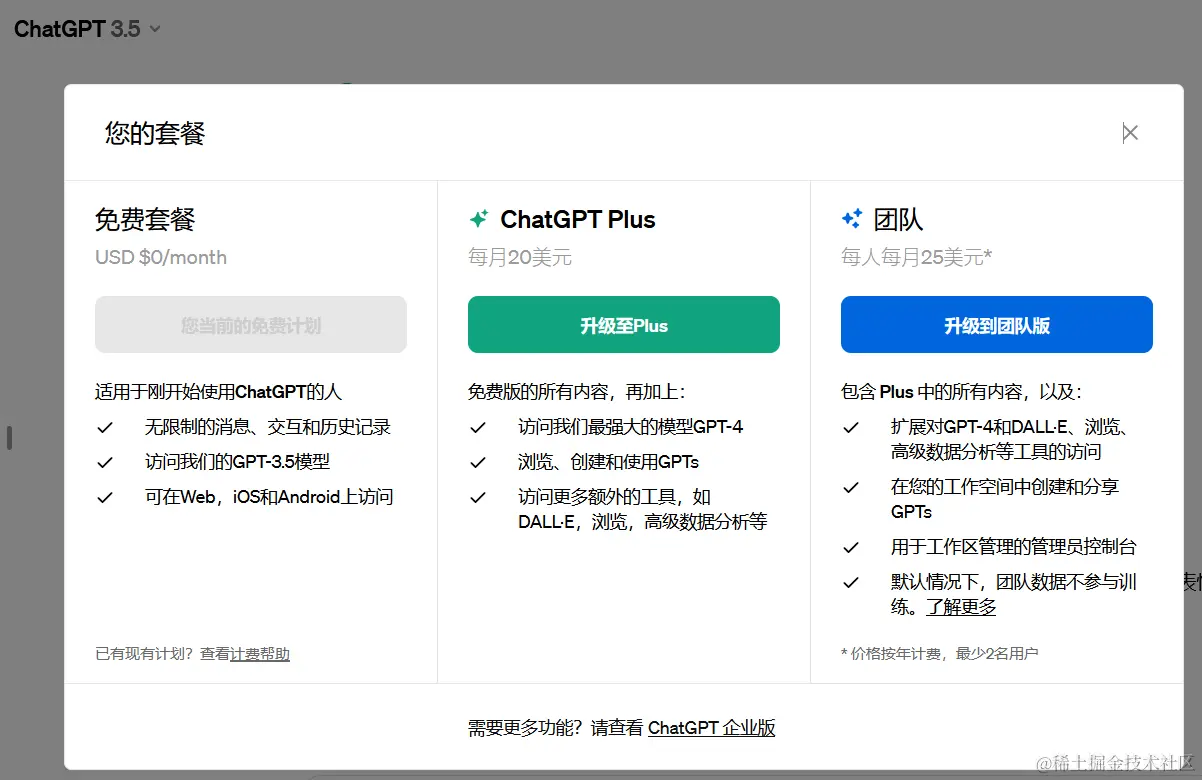1202x780 pixels.
Task: Click the disabled 您当前的免费计划 button
Action: (x=250, y=324)
